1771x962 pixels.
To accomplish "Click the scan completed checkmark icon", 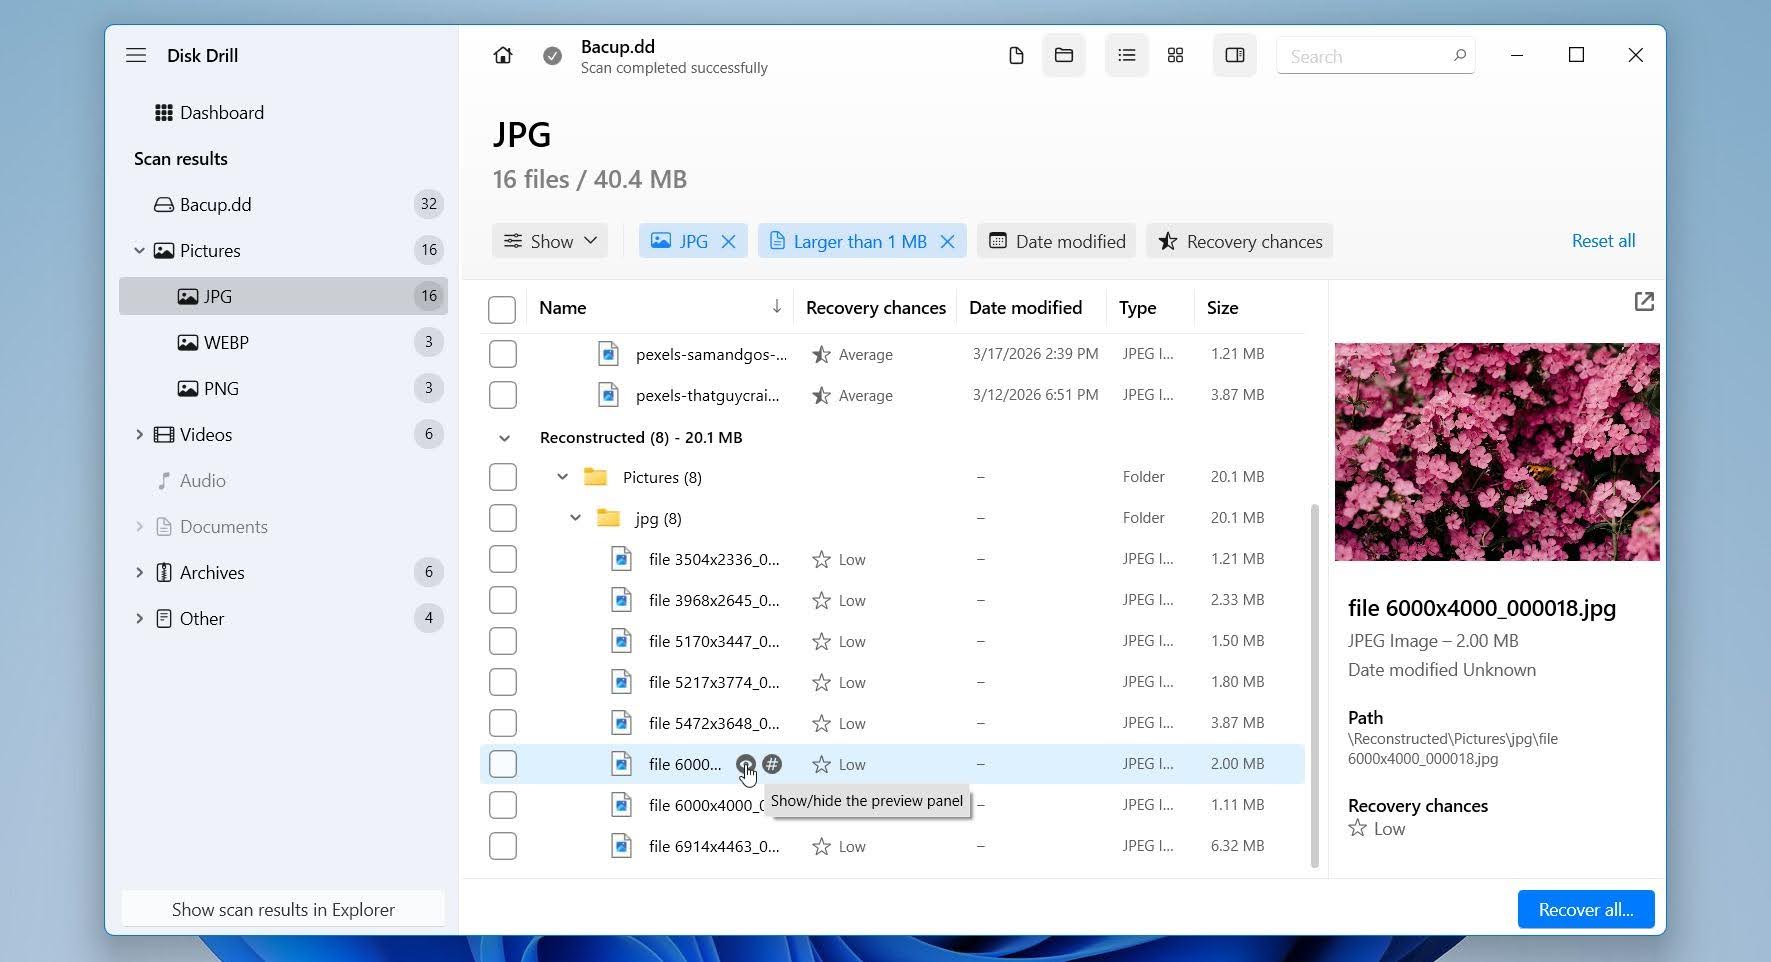I will click(552, 56).
